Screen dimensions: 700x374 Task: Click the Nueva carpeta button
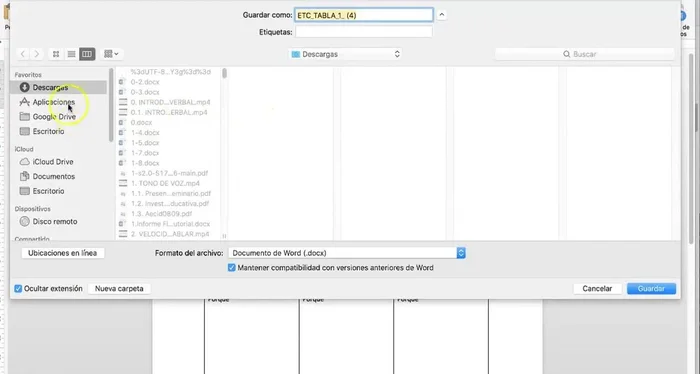click(x=119, y=289)
